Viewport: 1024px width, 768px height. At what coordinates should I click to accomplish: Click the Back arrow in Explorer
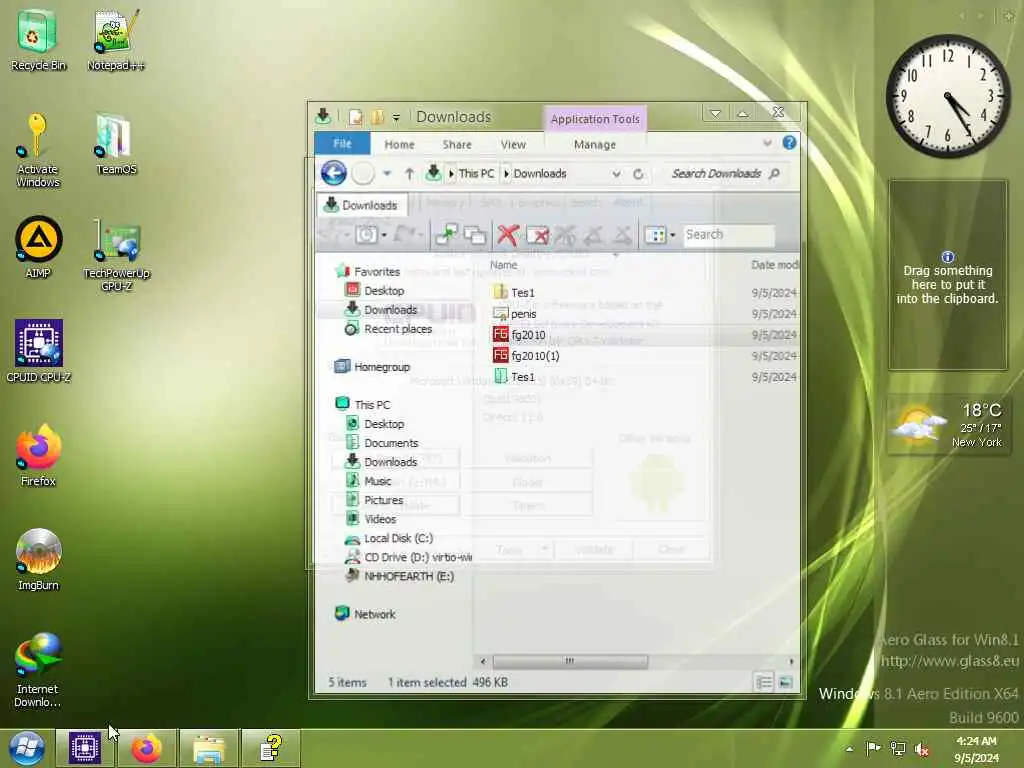pos(334,173)
